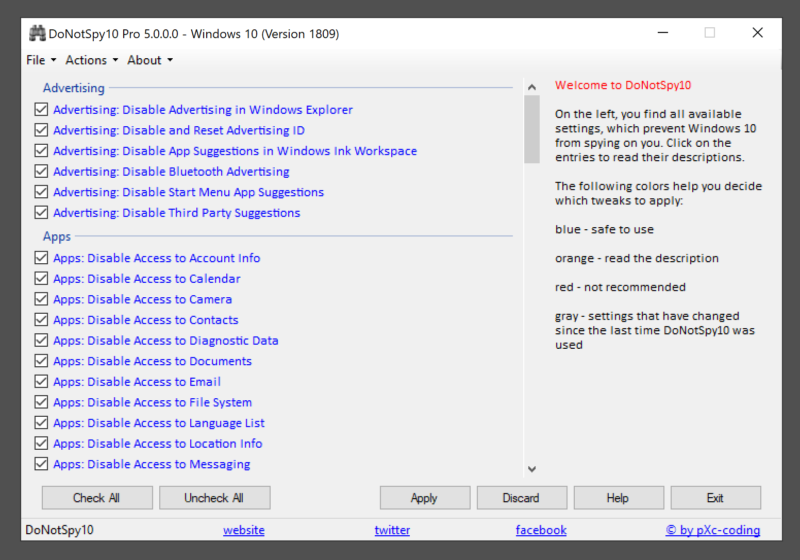Open the pXc-coding copyright link
800x560 pixels.
(712, 530)
